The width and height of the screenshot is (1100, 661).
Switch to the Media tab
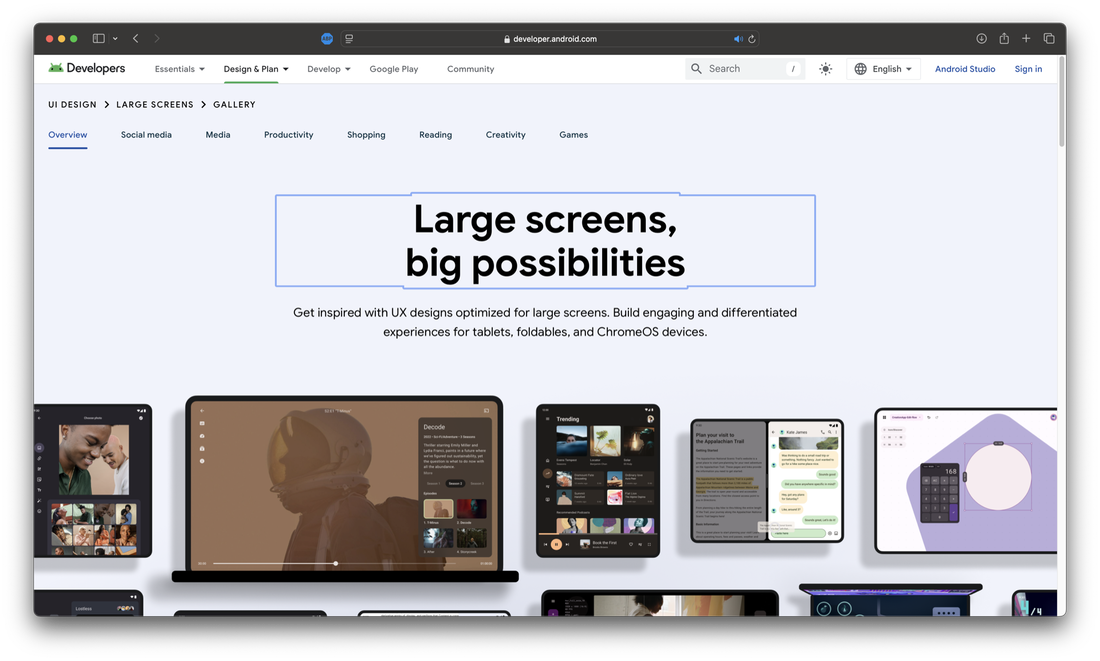[217, 135]
